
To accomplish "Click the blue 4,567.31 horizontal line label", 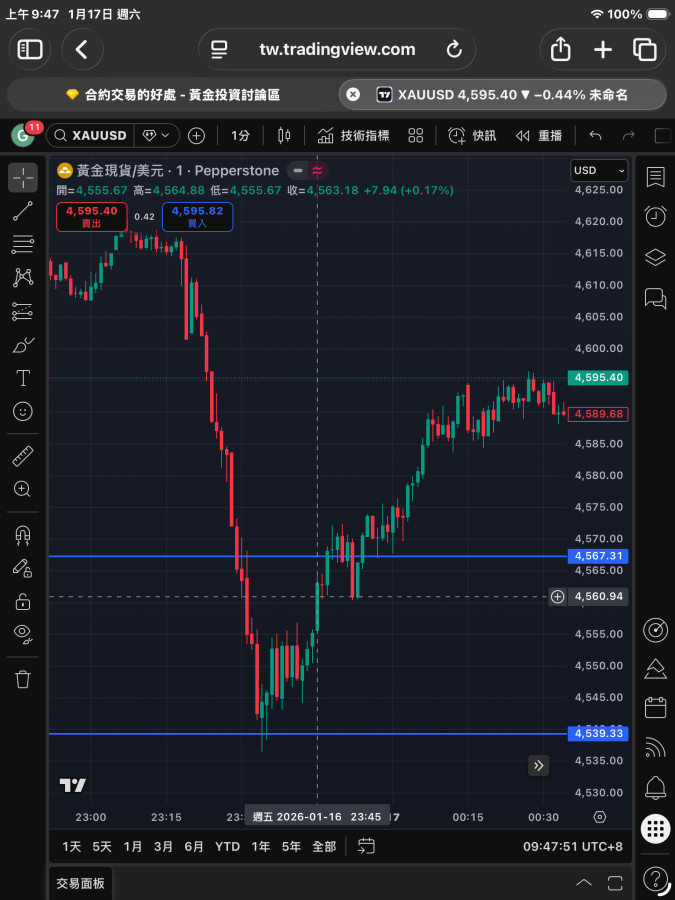I will [598, 556].
